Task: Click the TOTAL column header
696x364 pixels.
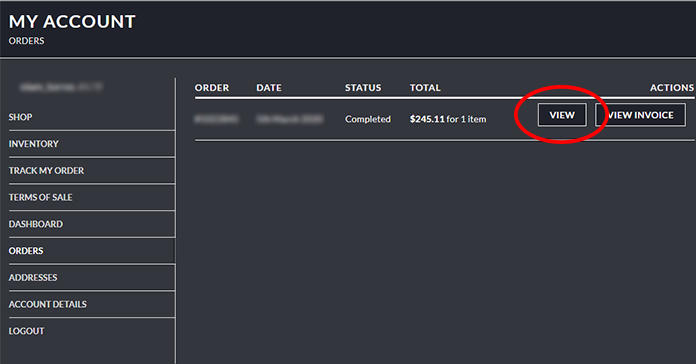Action: click(425, 88)
